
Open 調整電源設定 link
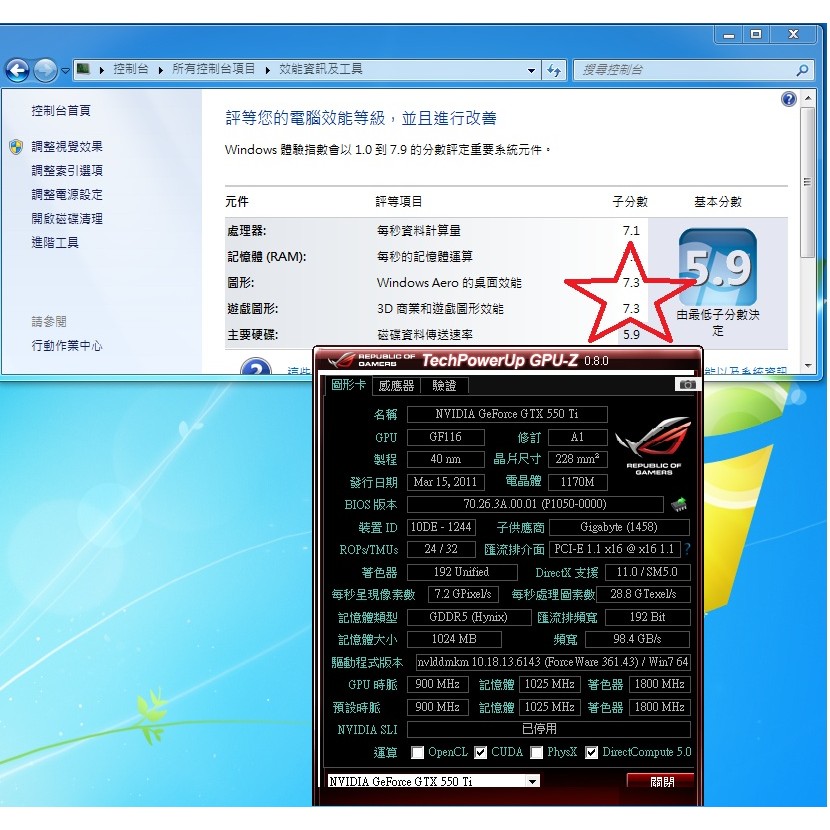[x=67, y=194]
